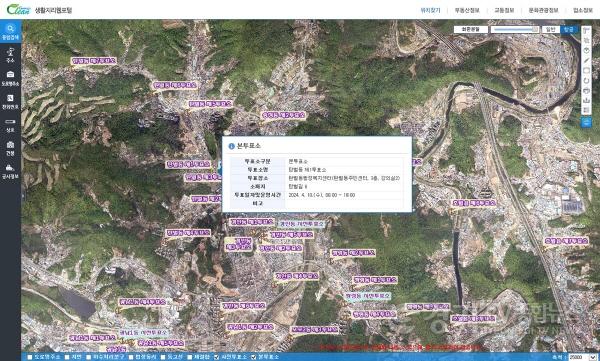Click the 화면분할 split screen button

[471, 29]
